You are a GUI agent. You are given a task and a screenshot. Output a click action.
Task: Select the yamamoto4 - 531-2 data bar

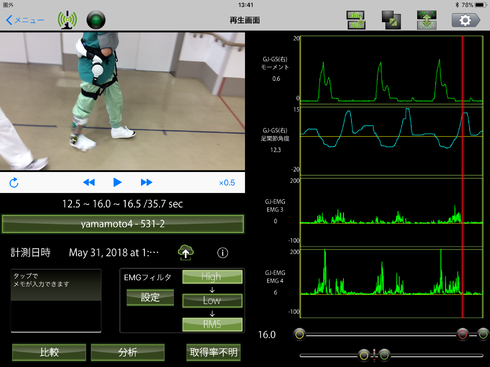pos(123,224)
